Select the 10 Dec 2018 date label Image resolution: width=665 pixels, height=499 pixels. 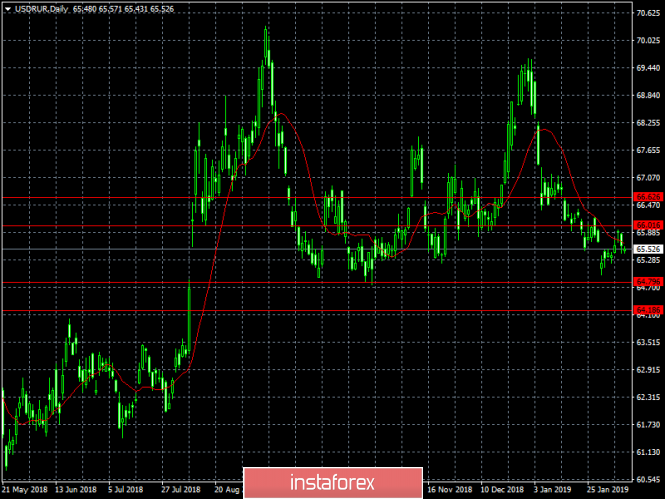pyautogui.click(x=502, y=492)
